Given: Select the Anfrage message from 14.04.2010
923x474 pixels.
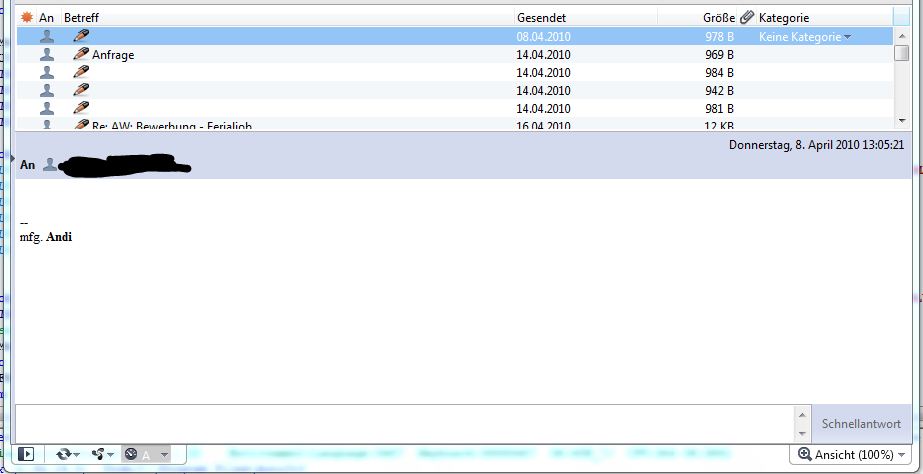Looking at the screenshot, I should point(300,55).
